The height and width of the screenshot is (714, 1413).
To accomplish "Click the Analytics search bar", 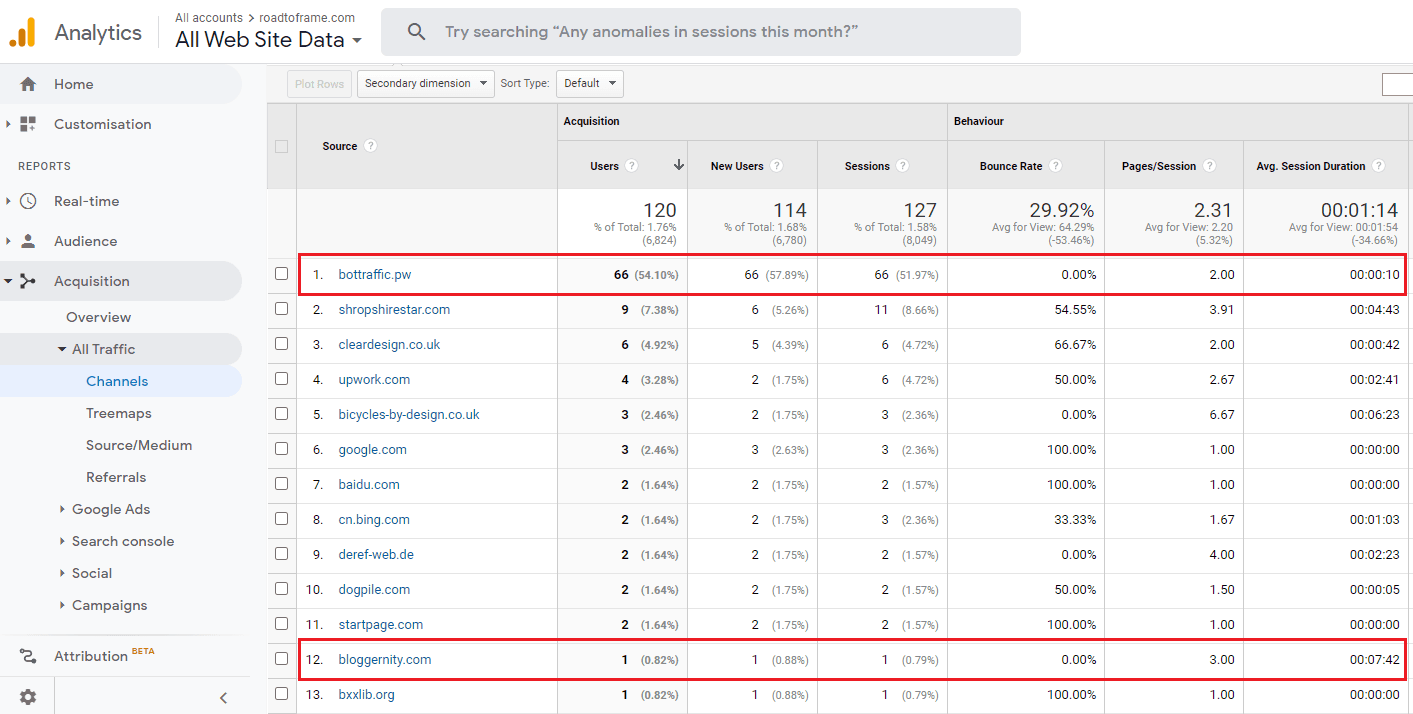I will pos(700,32).
